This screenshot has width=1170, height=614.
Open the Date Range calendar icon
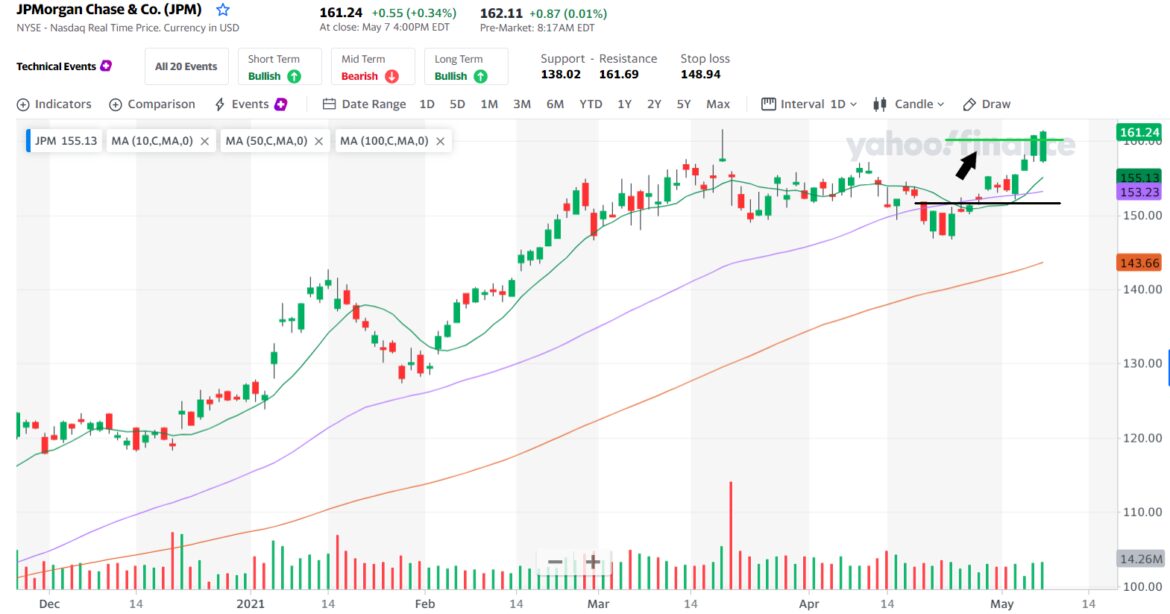(329, 103)
